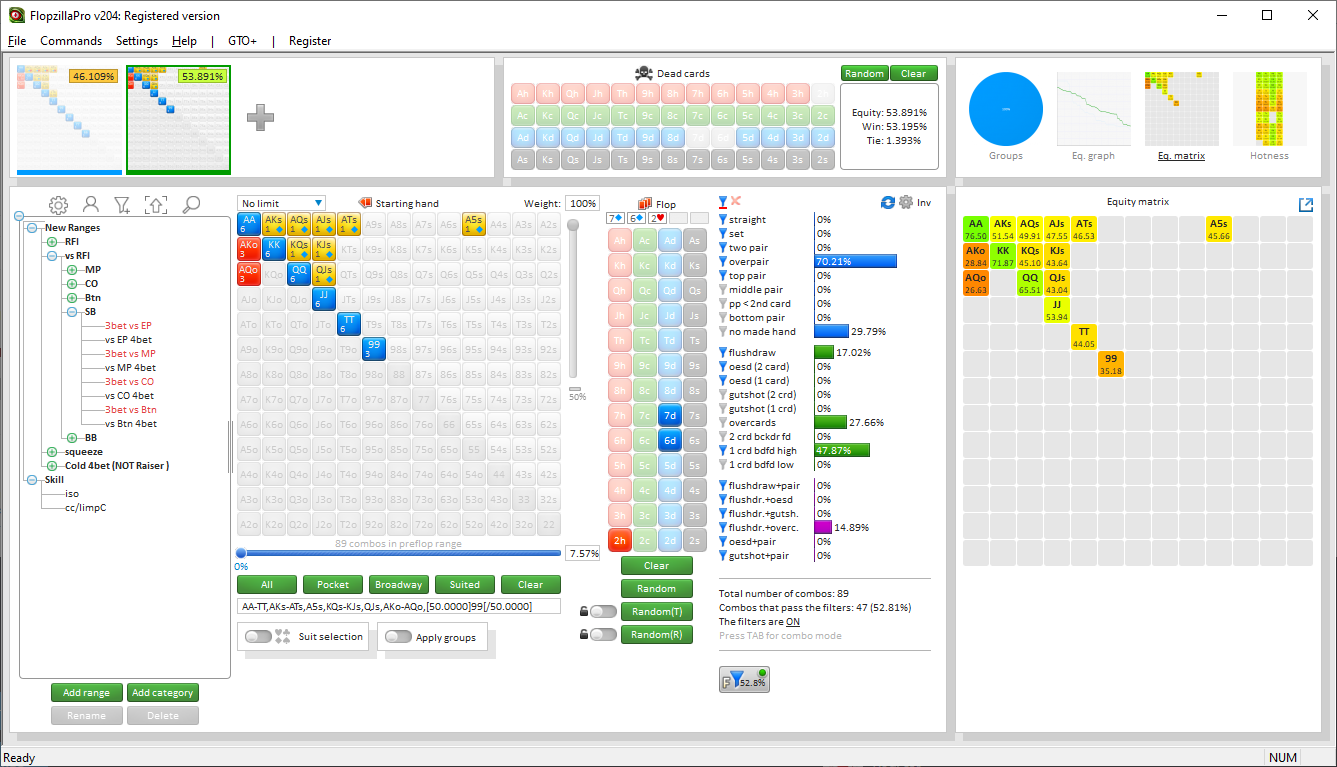This screenshot has width=1337, height=767.
Task: Open the No limit game type dropdown
Action: 281,203
